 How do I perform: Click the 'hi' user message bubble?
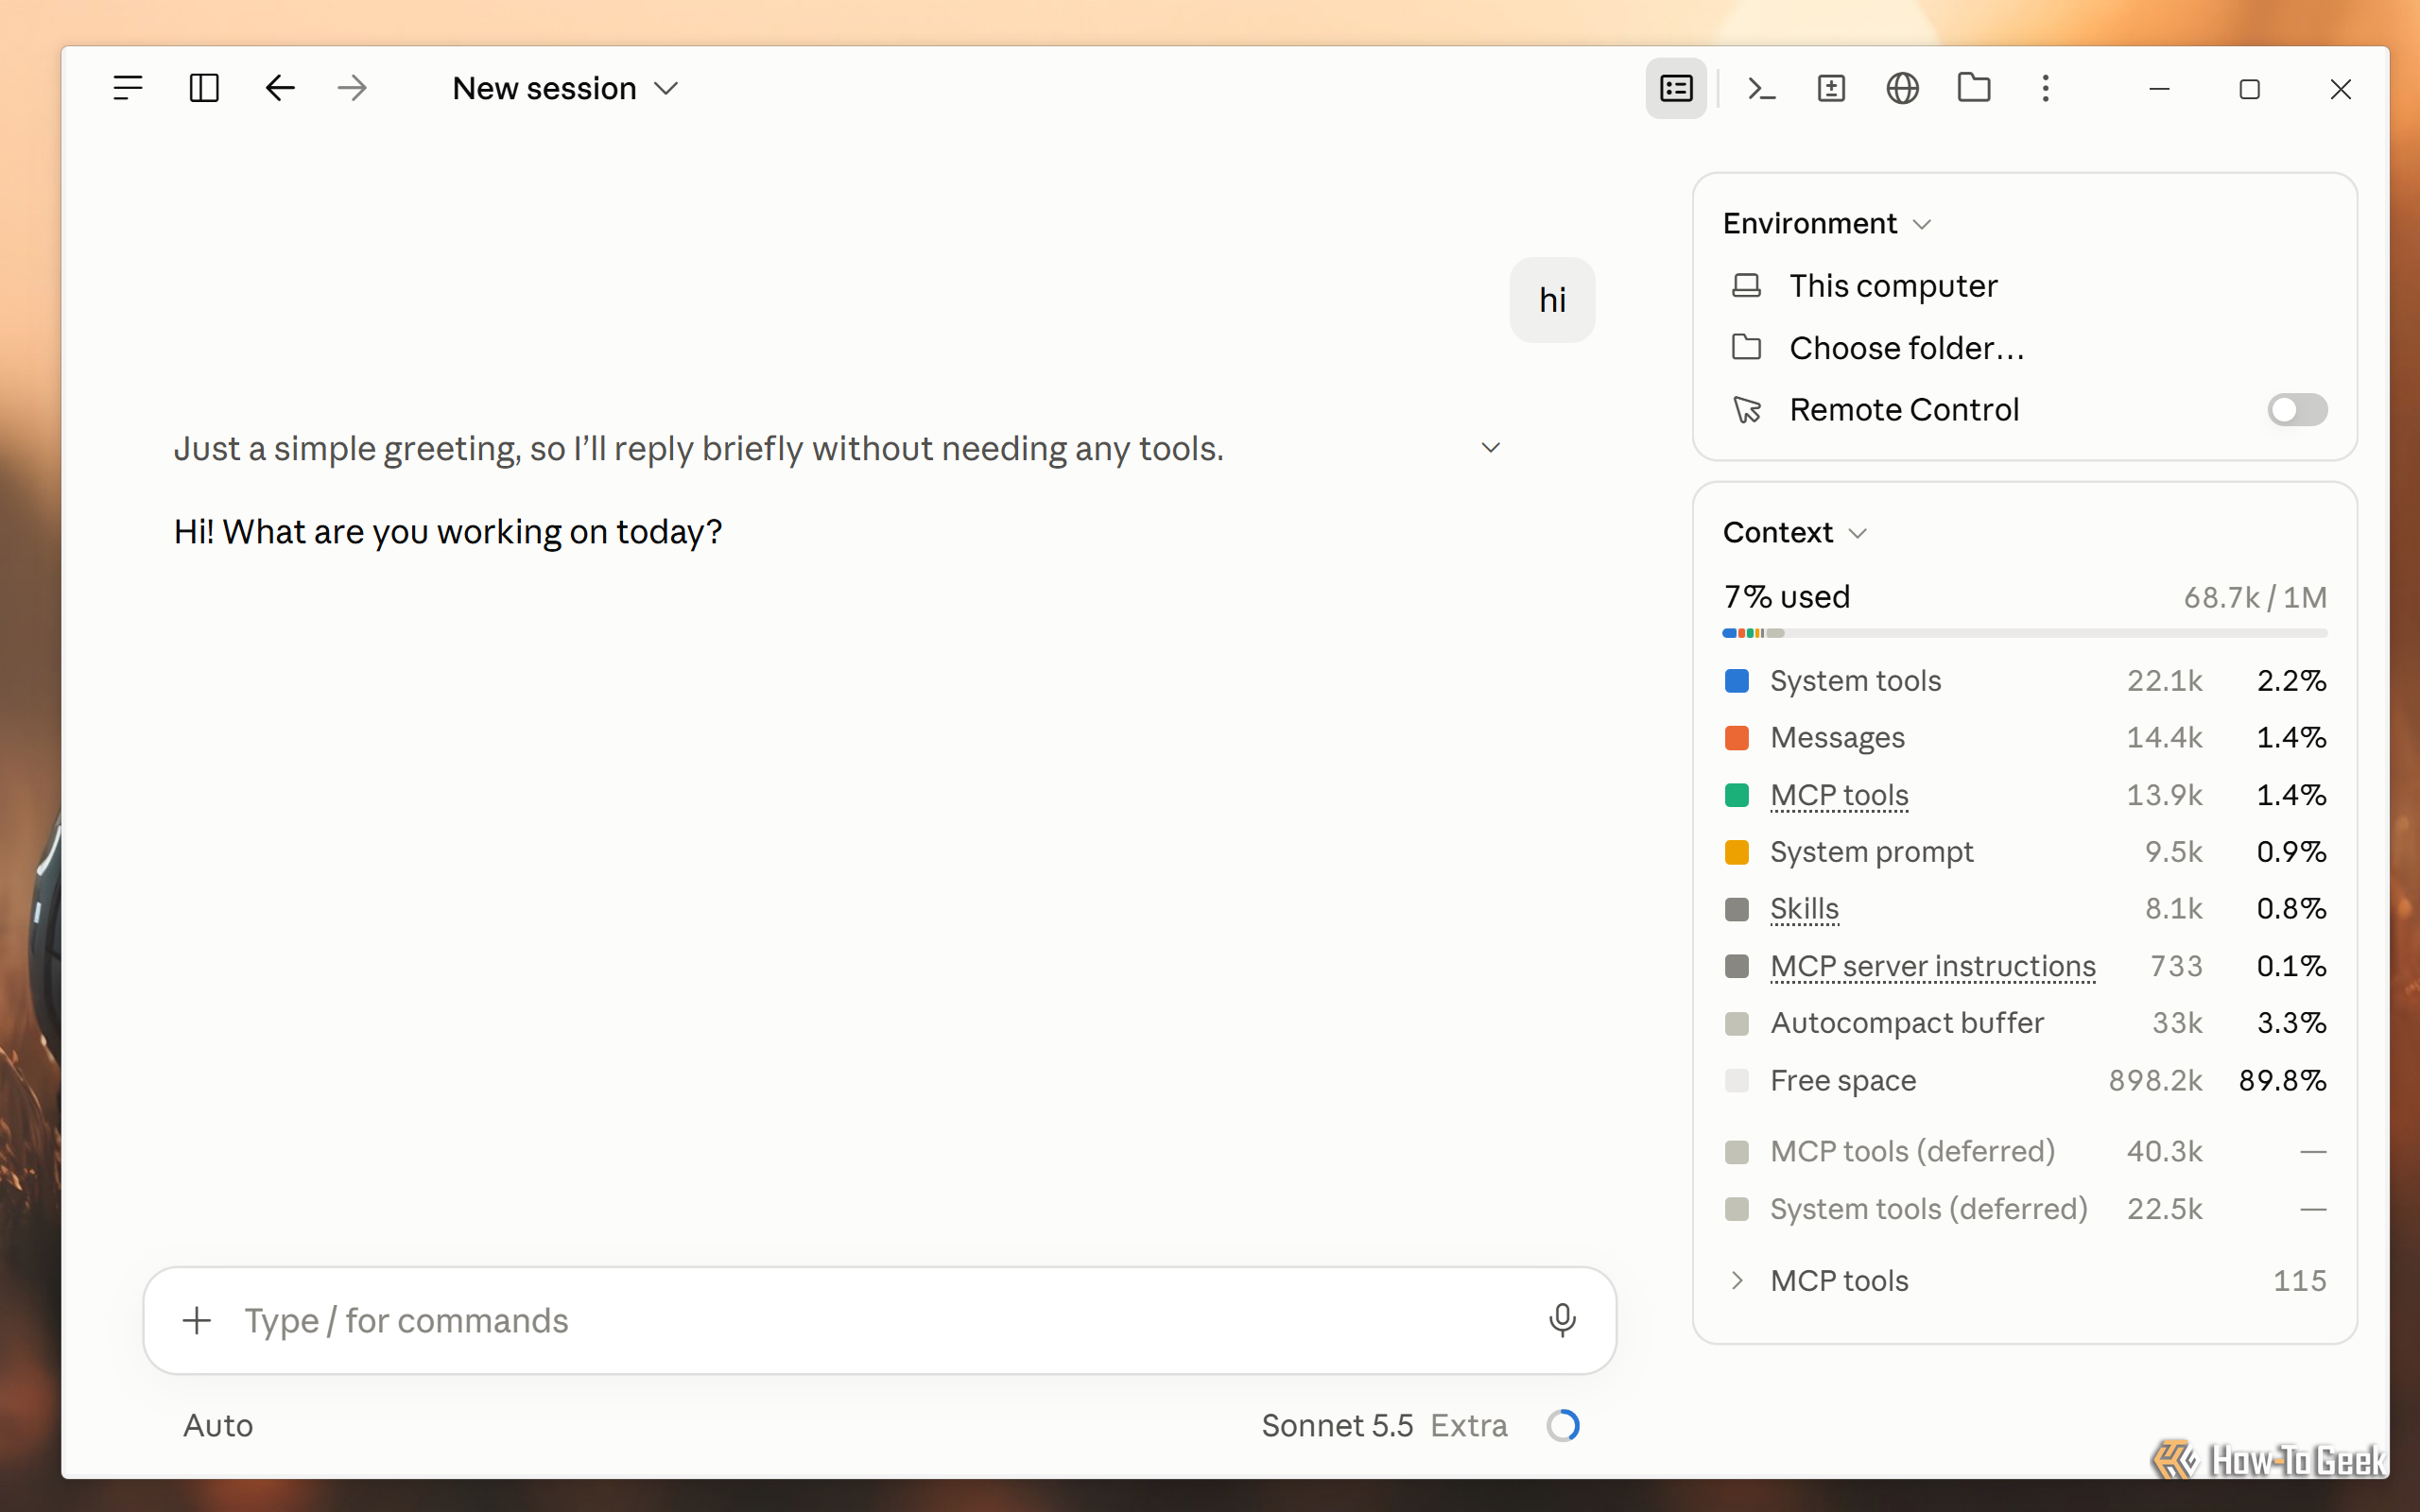coord(1552,300)
